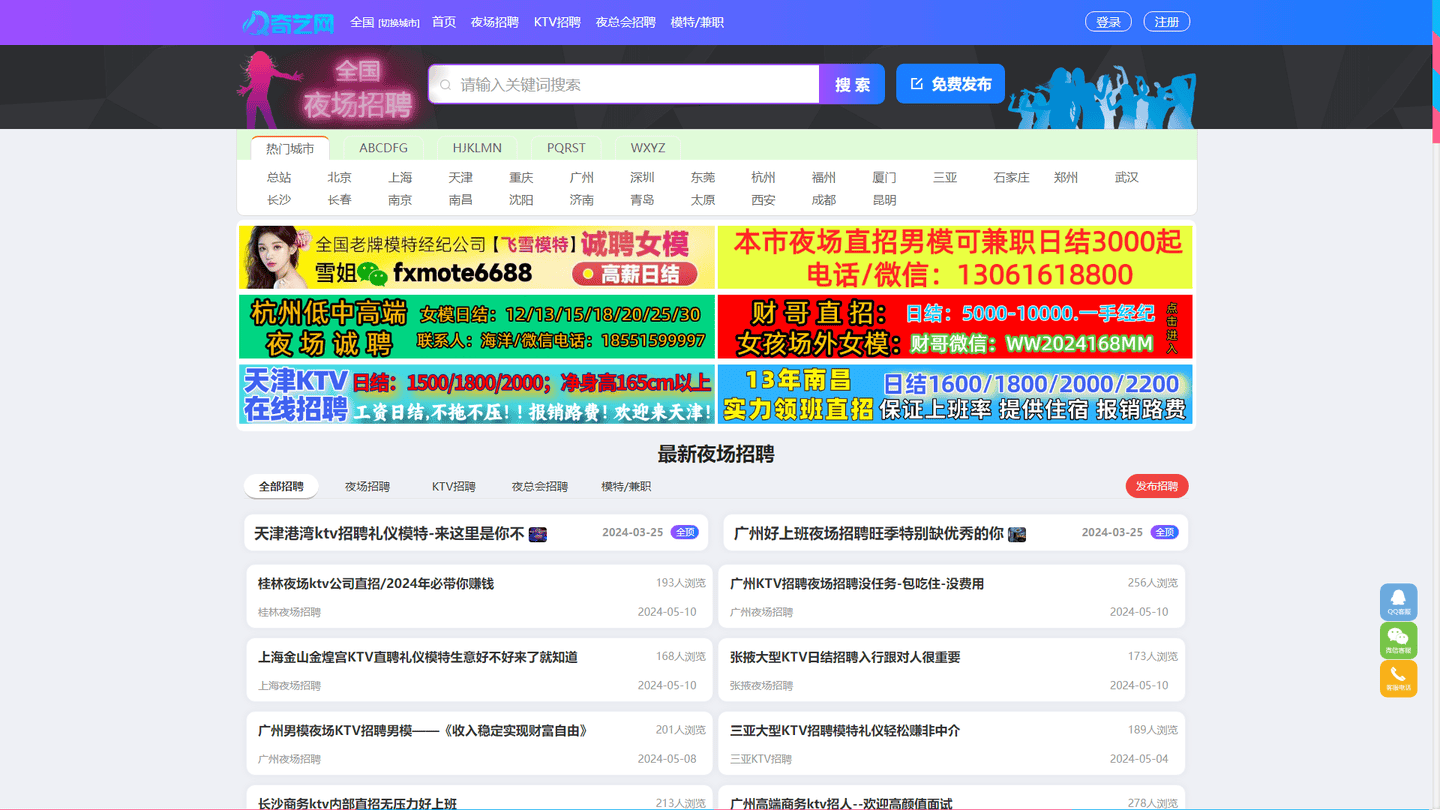Viewport: 1440px width, 810px height.
Task: Open the phone customer service floating icon
Action: coord(1398,679)
